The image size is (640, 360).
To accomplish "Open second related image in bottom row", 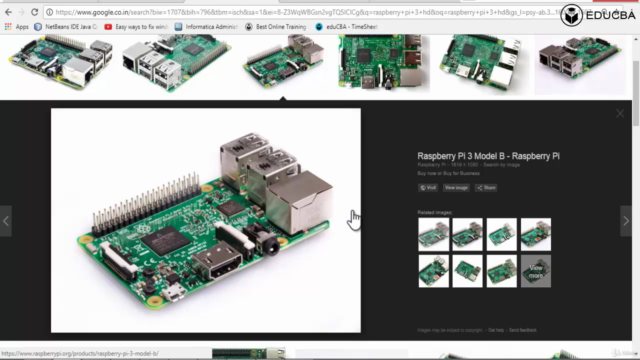I will (x=467, y=271).
